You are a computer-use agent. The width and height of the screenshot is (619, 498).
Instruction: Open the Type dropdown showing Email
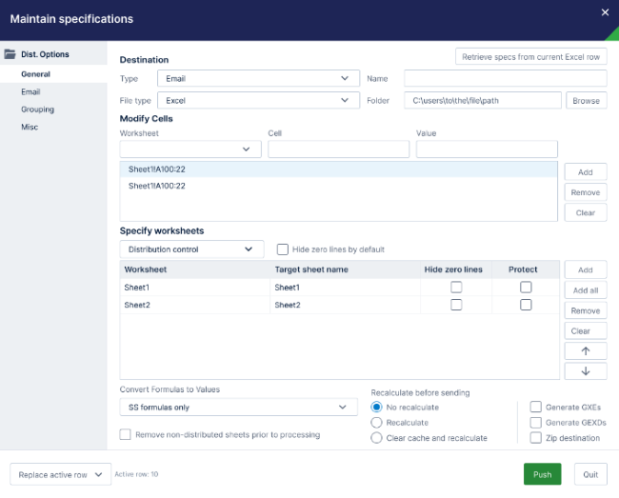[x=258, y=78]
